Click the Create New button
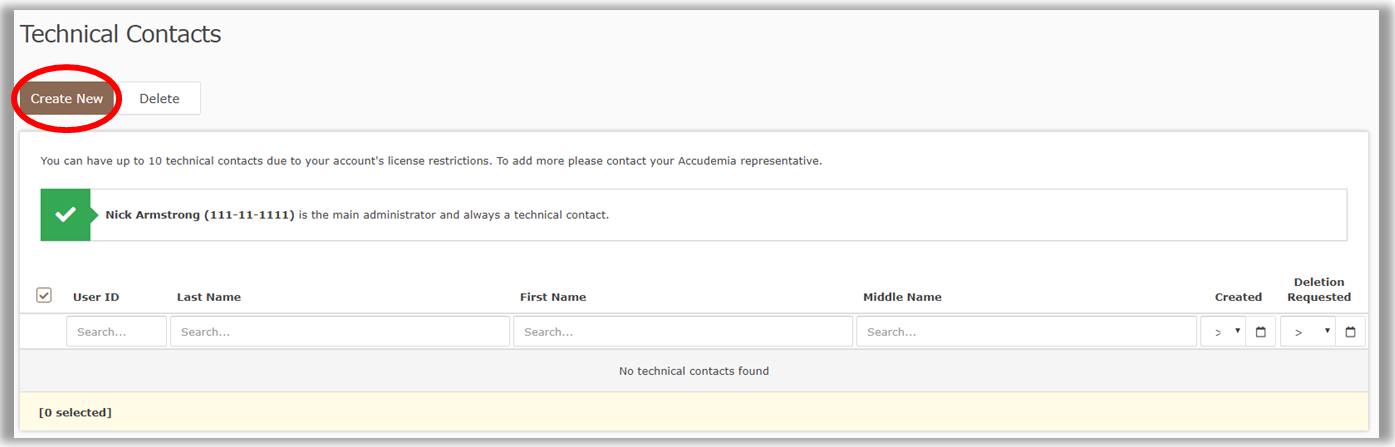Image resolution: width=1395 pixels, height=447 pixels. [67, 99]
